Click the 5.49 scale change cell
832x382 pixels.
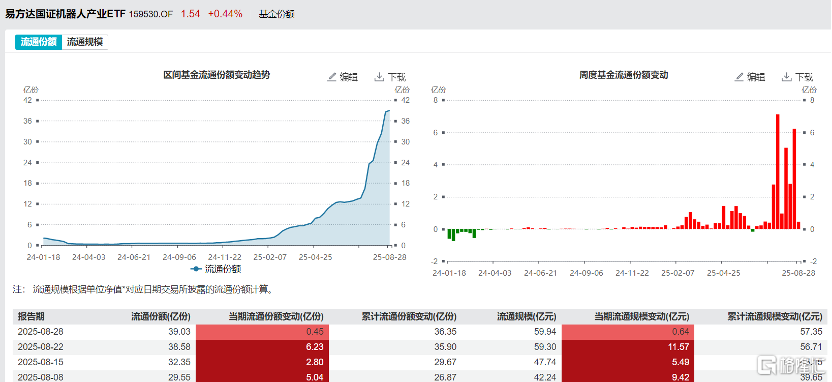tap(628, 361)
